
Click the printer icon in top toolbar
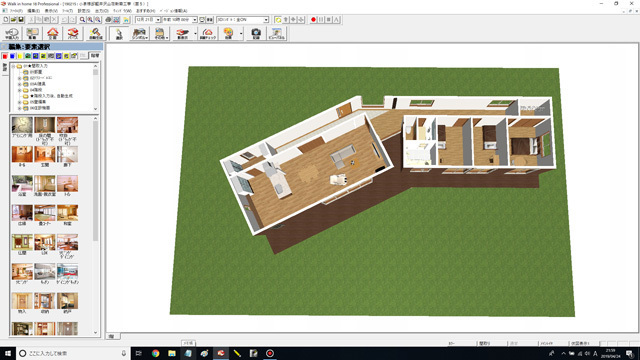tap(108, 20)
